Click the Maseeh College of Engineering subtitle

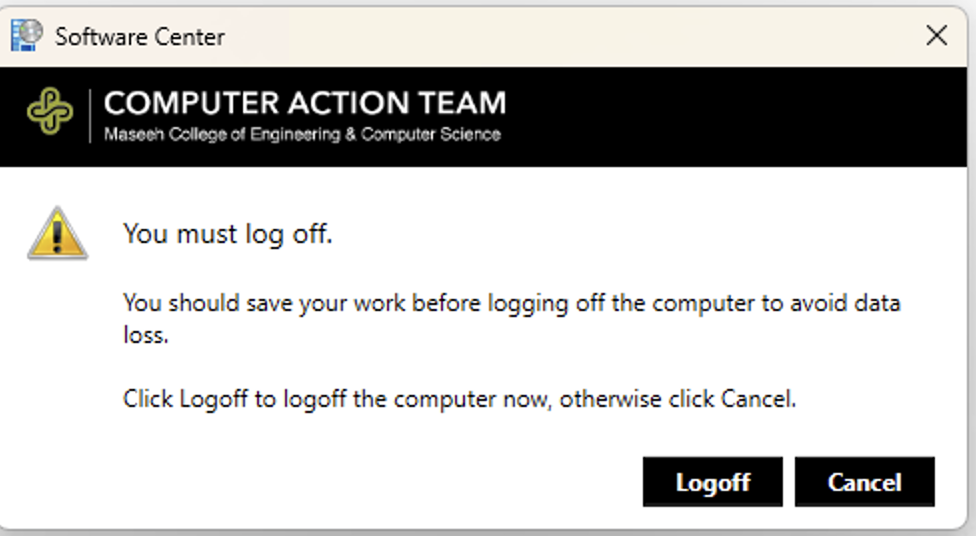[x=302, y=134]
